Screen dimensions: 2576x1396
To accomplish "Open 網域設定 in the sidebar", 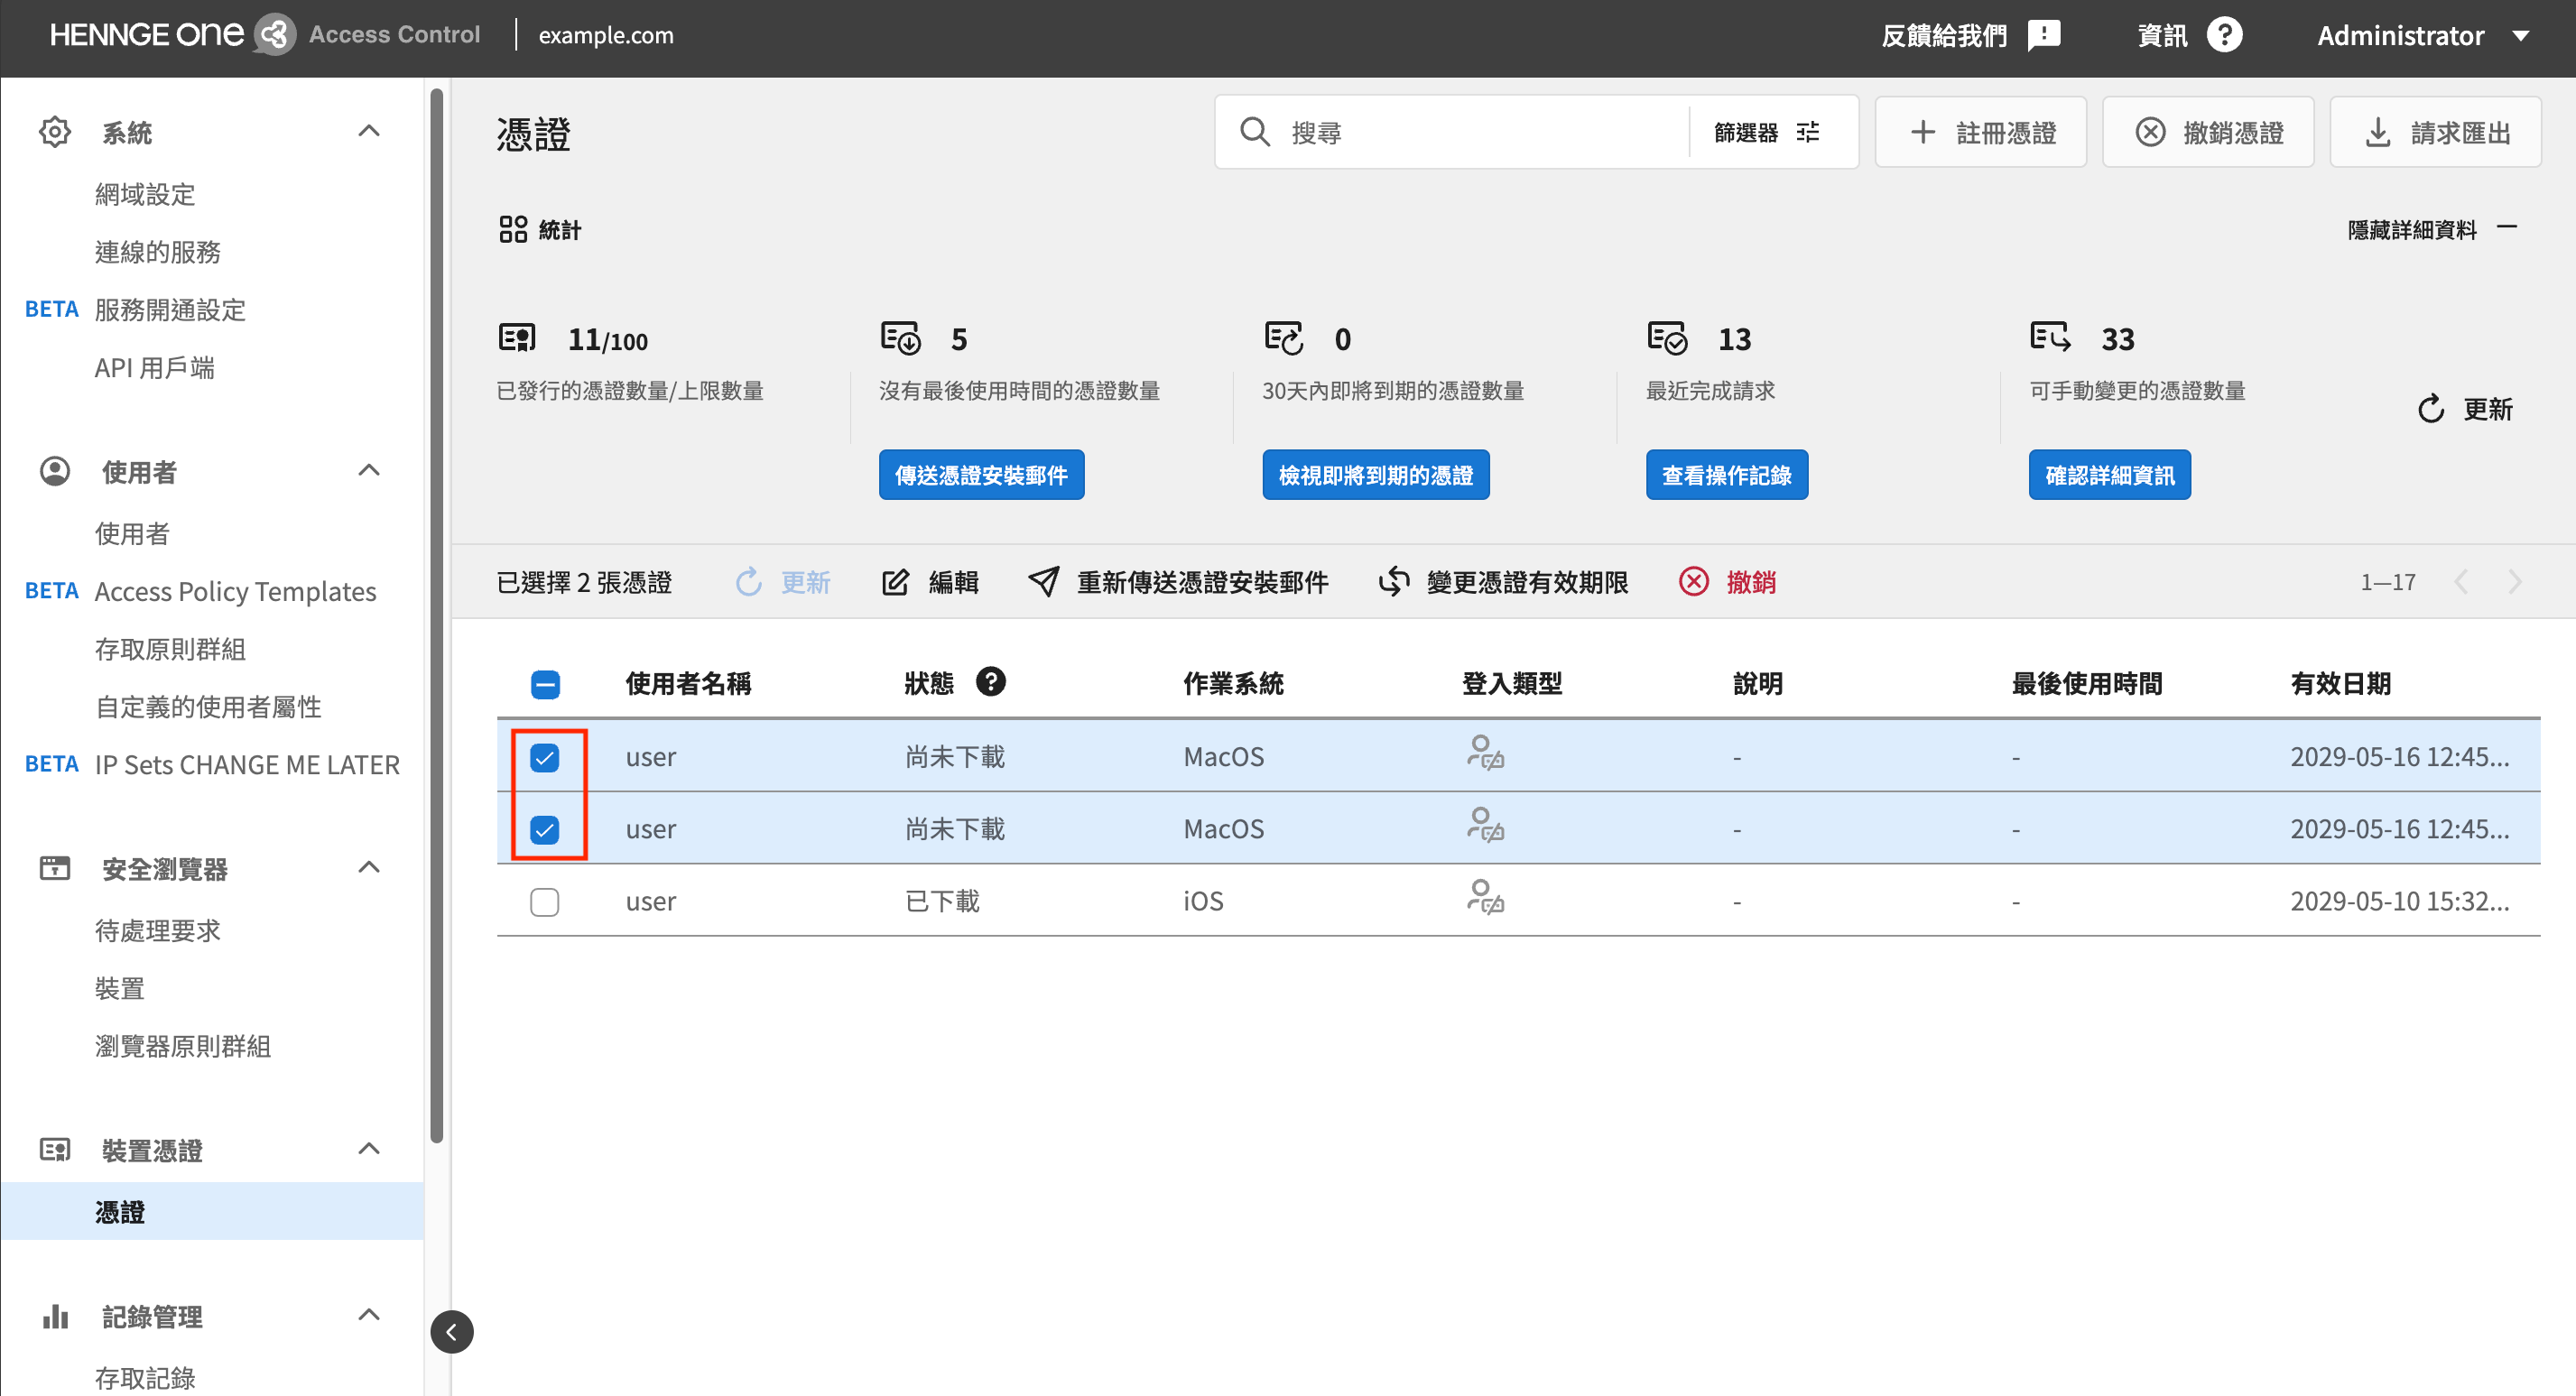I will 145,194.
